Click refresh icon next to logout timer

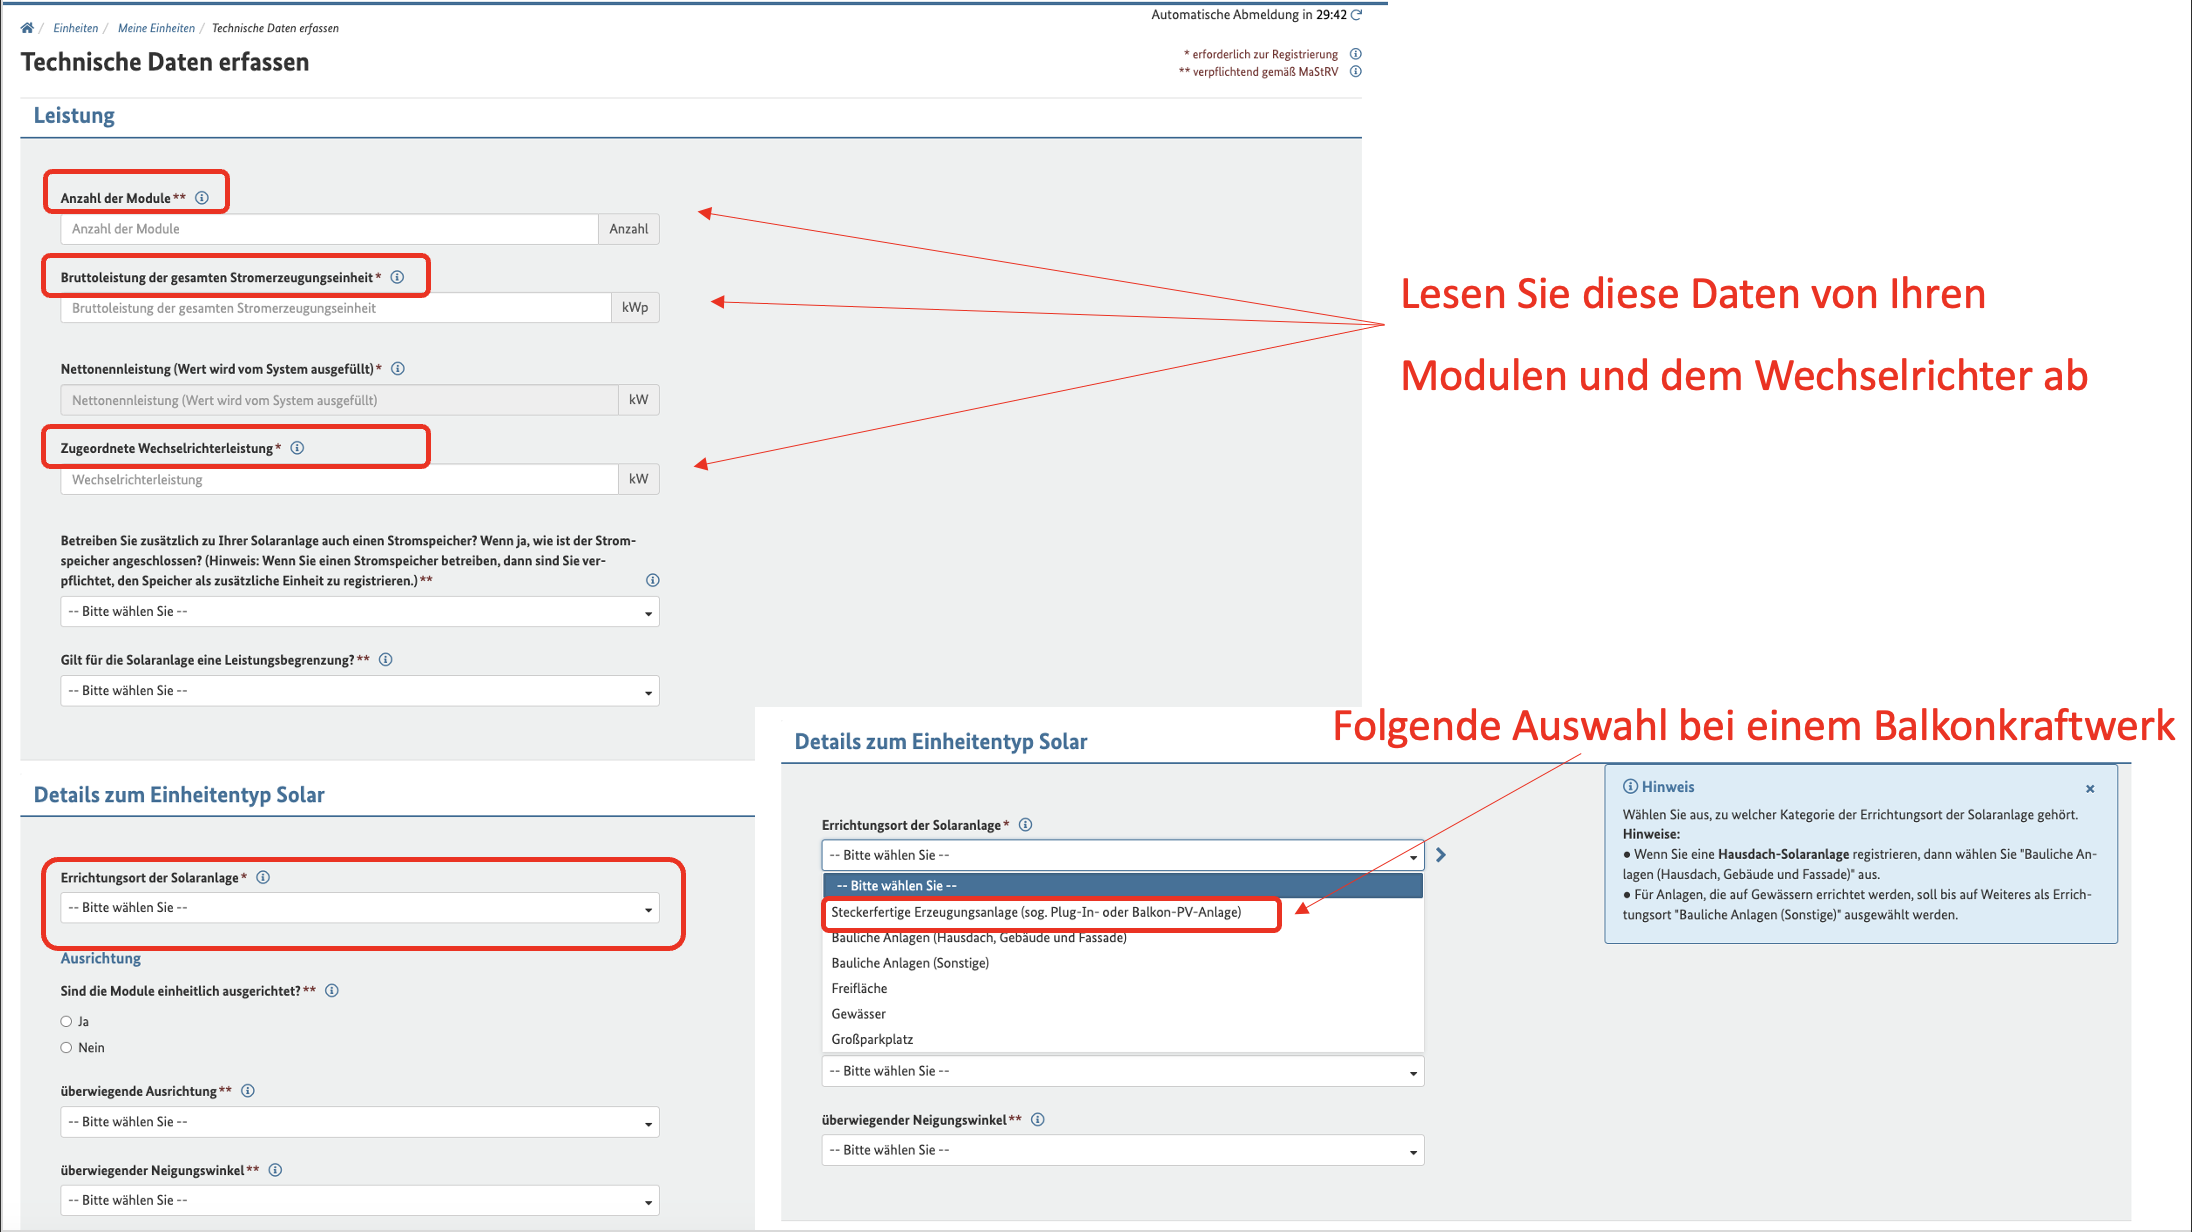click(1357, 15)
